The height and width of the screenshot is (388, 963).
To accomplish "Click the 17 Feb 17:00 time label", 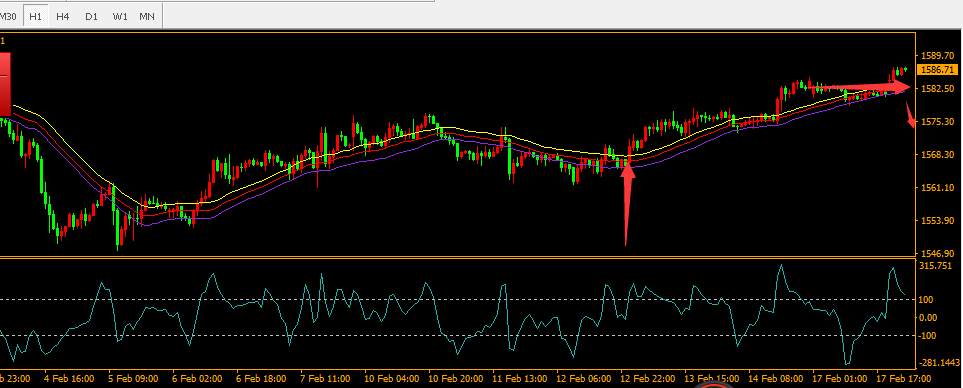I will point(903,379).
